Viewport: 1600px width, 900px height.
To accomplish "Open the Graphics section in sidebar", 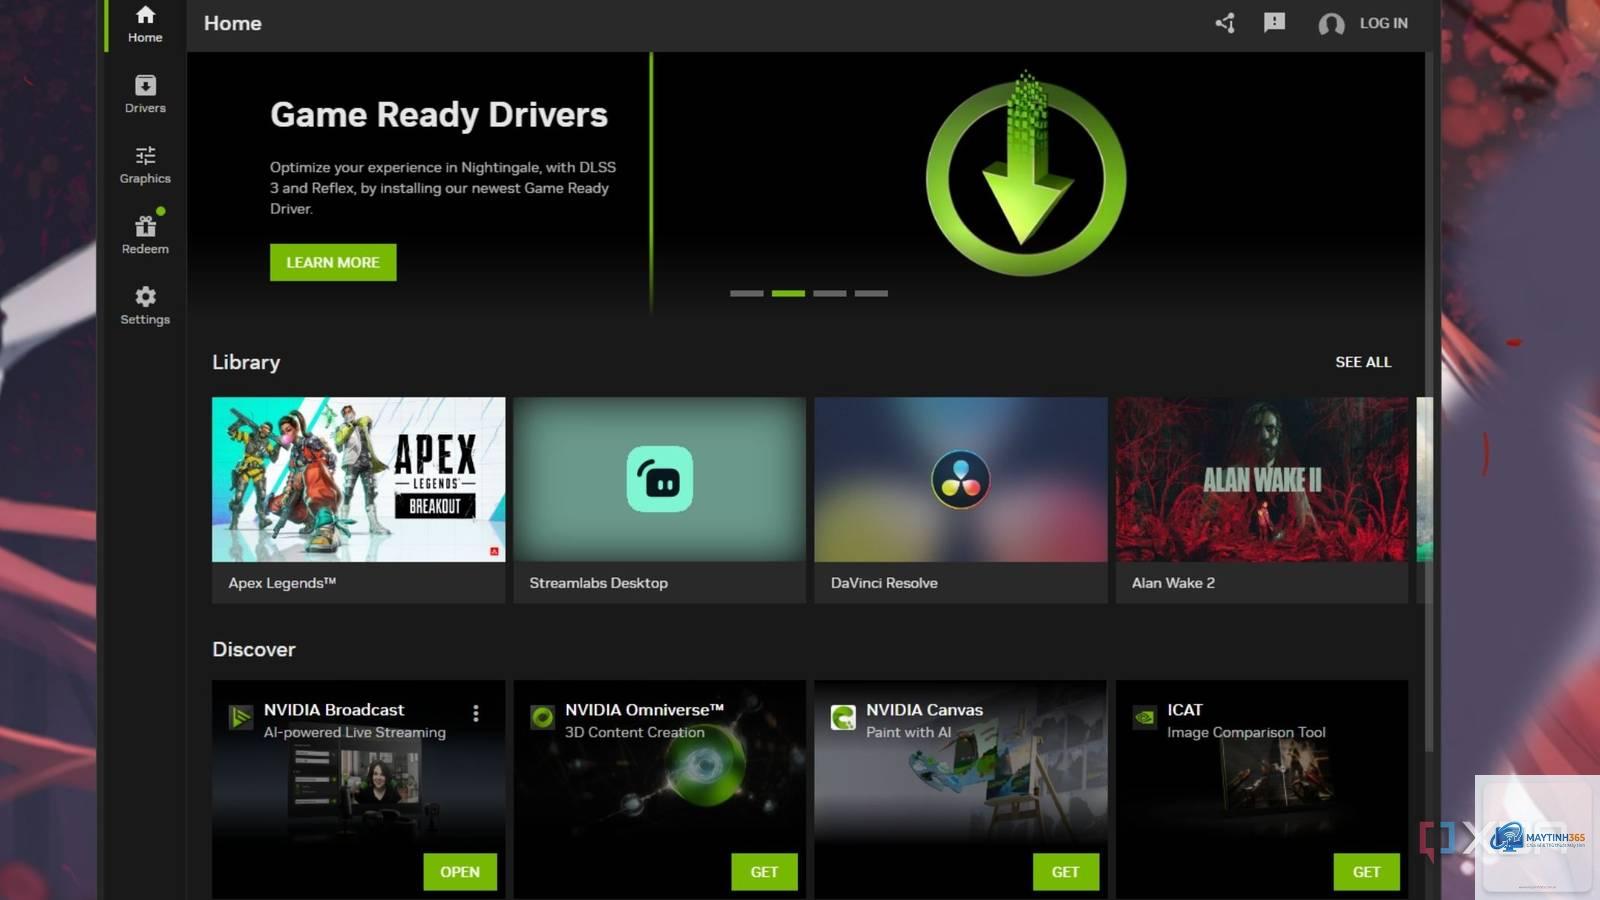I will 145,165.
